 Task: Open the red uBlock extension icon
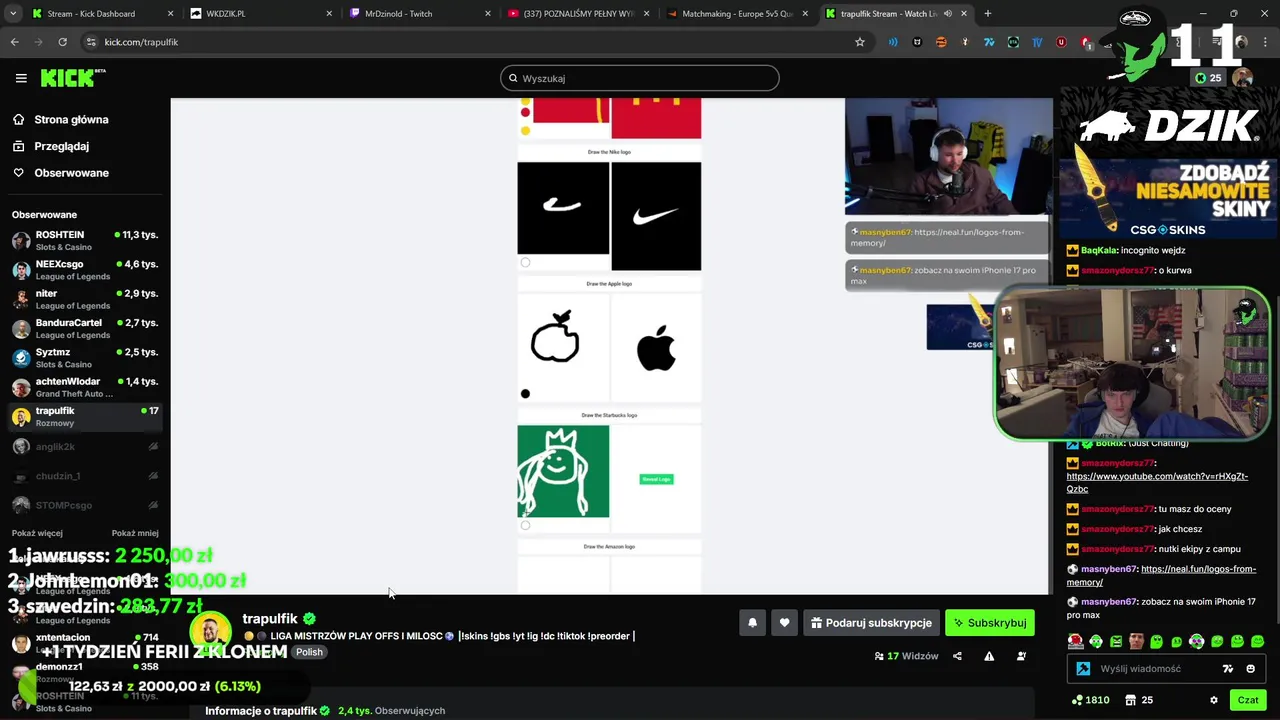click(1061, 42)
